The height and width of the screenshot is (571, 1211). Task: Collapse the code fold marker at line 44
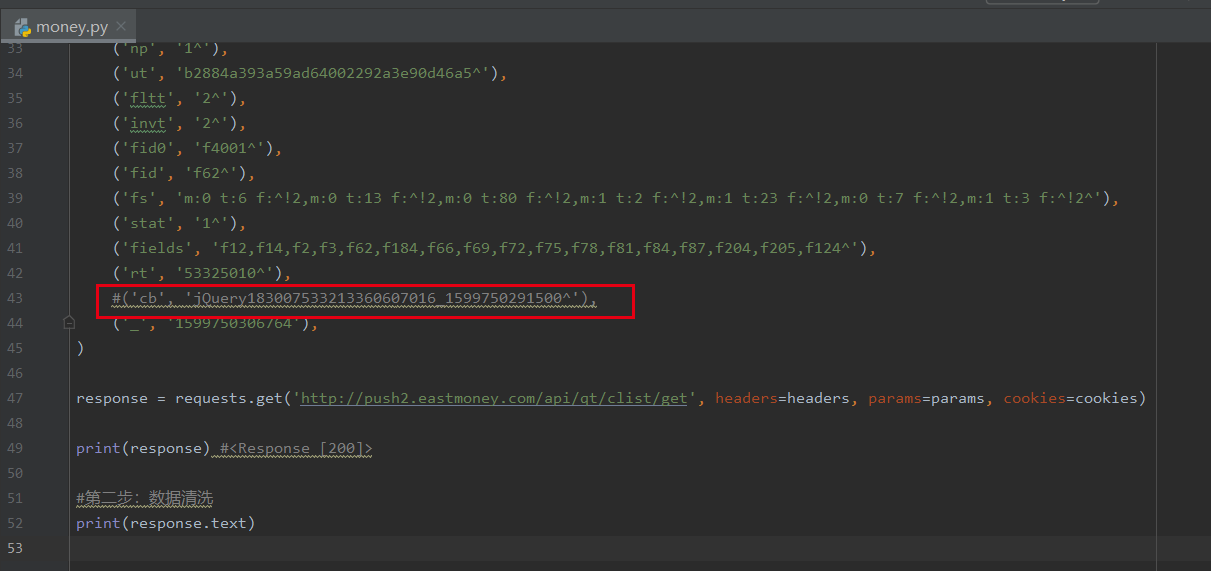[69, 323]
